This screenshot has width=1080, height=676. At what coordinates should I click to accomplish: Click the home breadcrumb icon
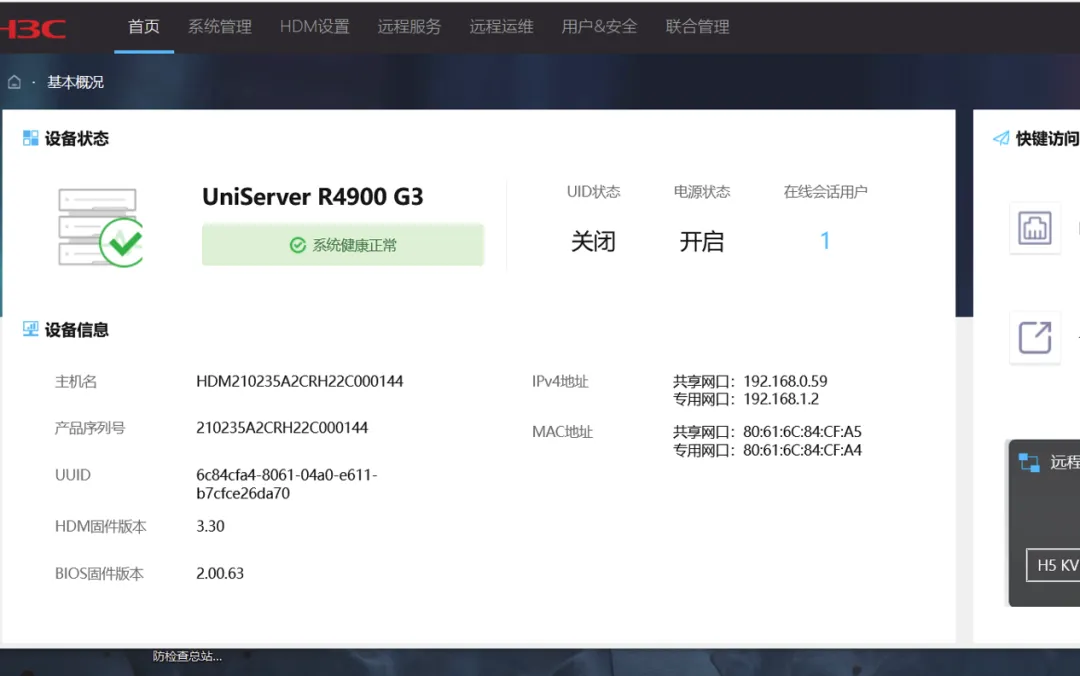tap(14, 83)
